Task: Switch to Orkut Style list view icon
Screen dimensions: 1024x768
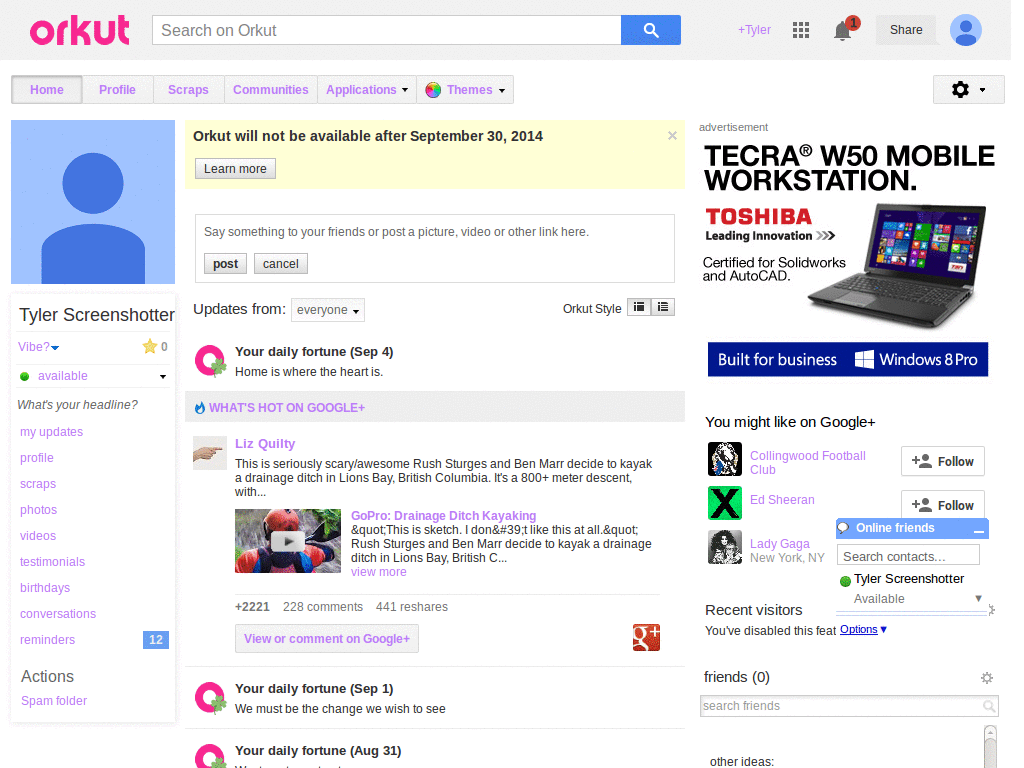Action: tap(663, 307)
